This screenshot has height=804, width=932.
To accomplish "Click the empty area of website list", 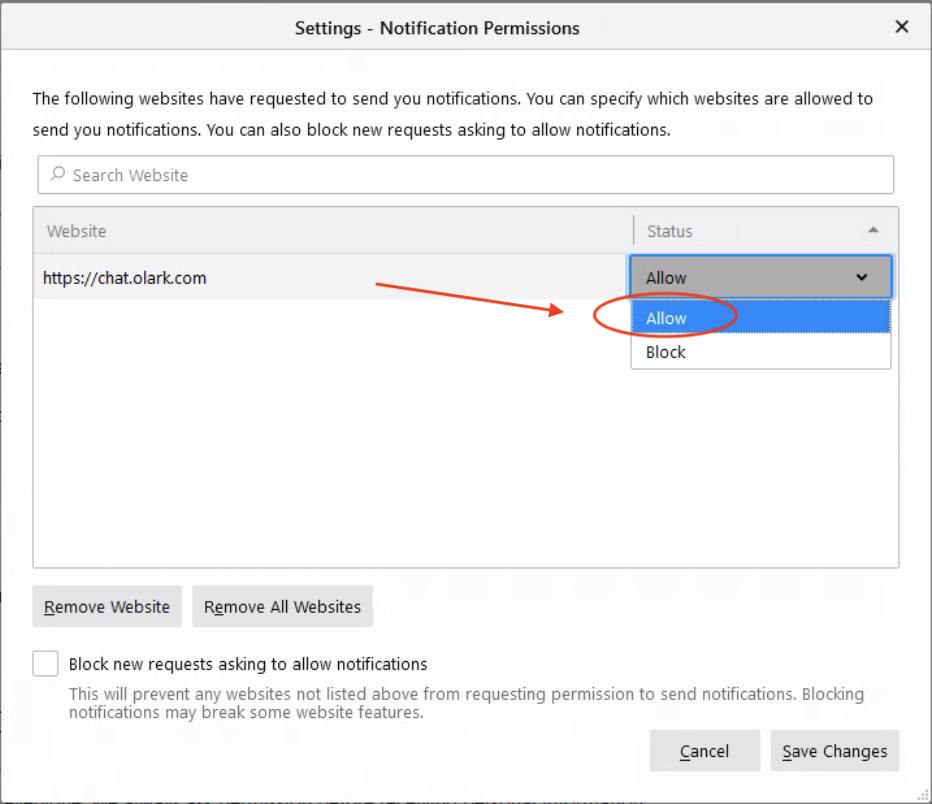I will (x=330, y=450).
